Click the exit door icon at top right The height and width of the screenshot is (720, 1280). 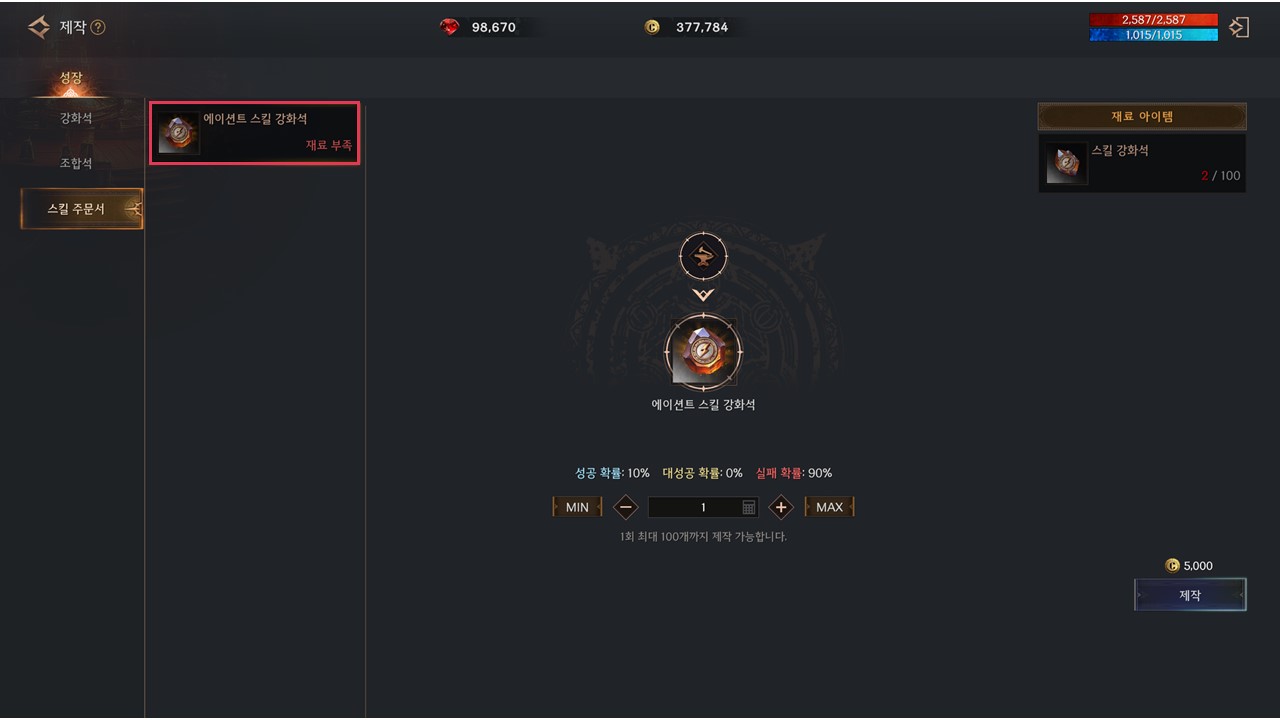(x=1239, y=27)
